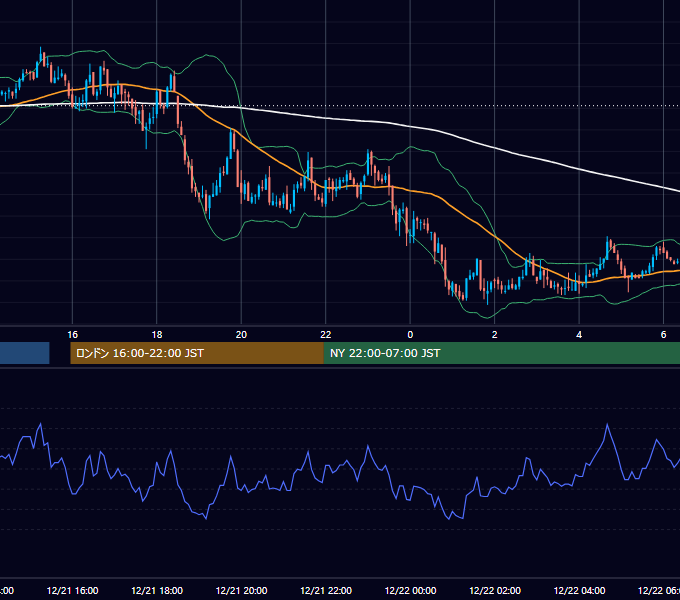Click the 6 hour label on the price chart axis
The image size is (680, 600).
[663, 335]
